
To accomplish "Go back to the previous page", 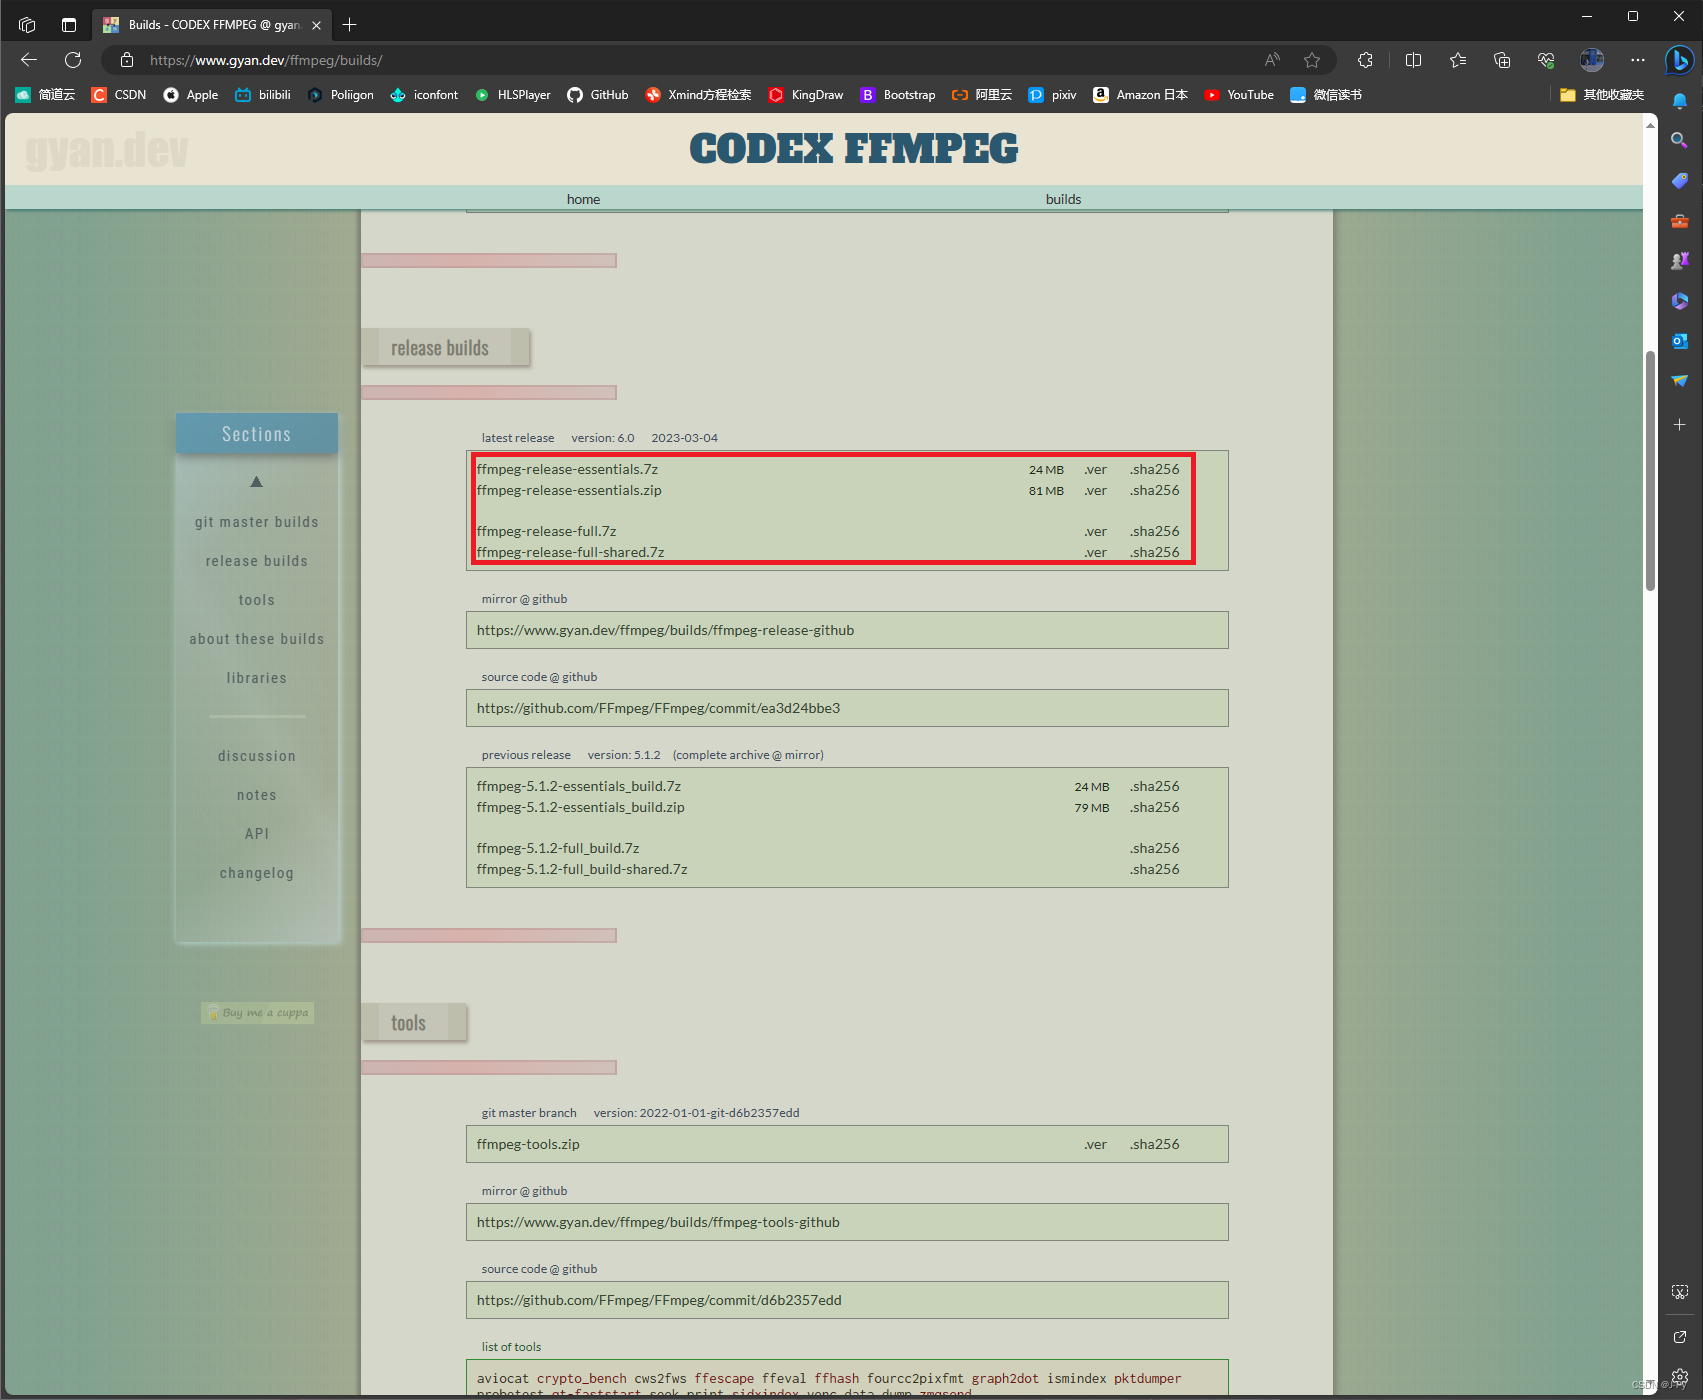I will point(29,60).
